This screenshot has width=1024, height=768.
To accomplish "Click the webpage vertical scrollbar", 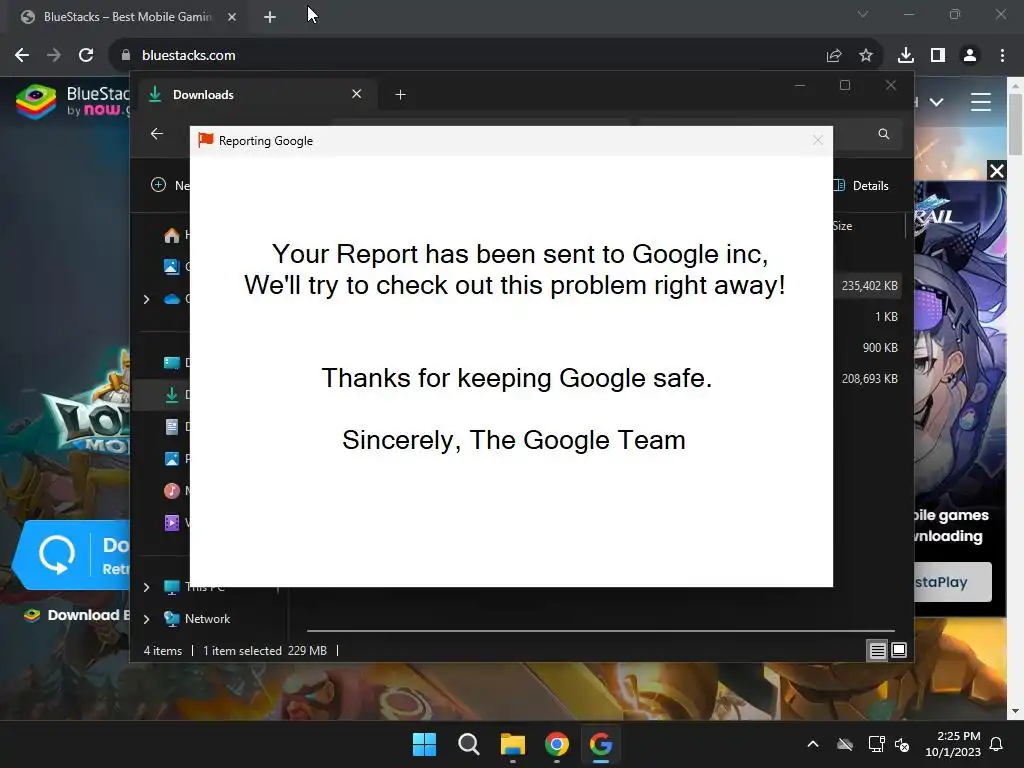I will (x=1016, y=125).
